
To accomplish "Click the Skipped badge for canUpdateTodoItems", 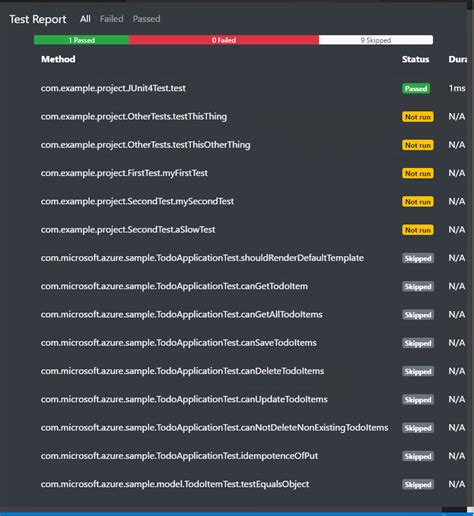I will click(418, 400).
